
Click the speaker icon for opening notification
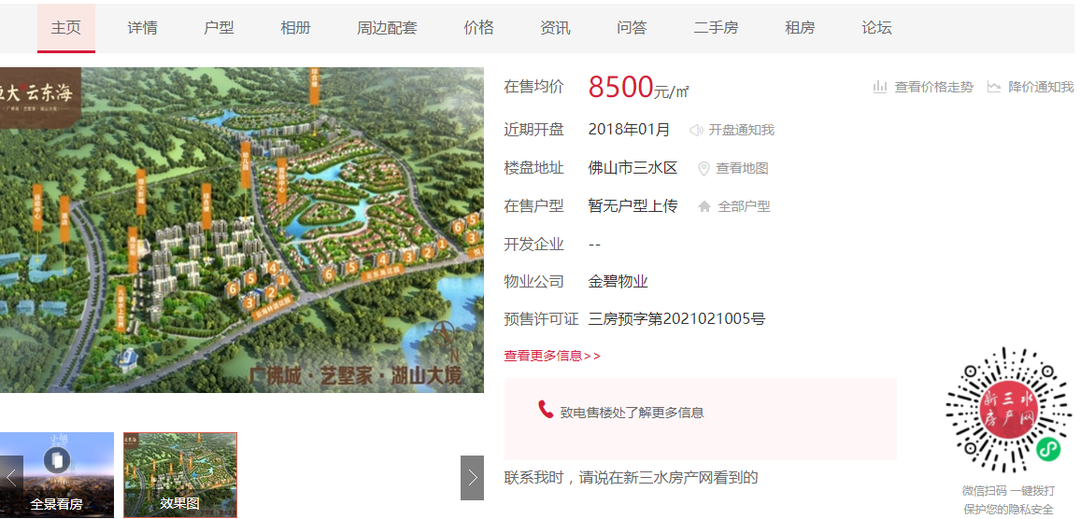[696, 130]
